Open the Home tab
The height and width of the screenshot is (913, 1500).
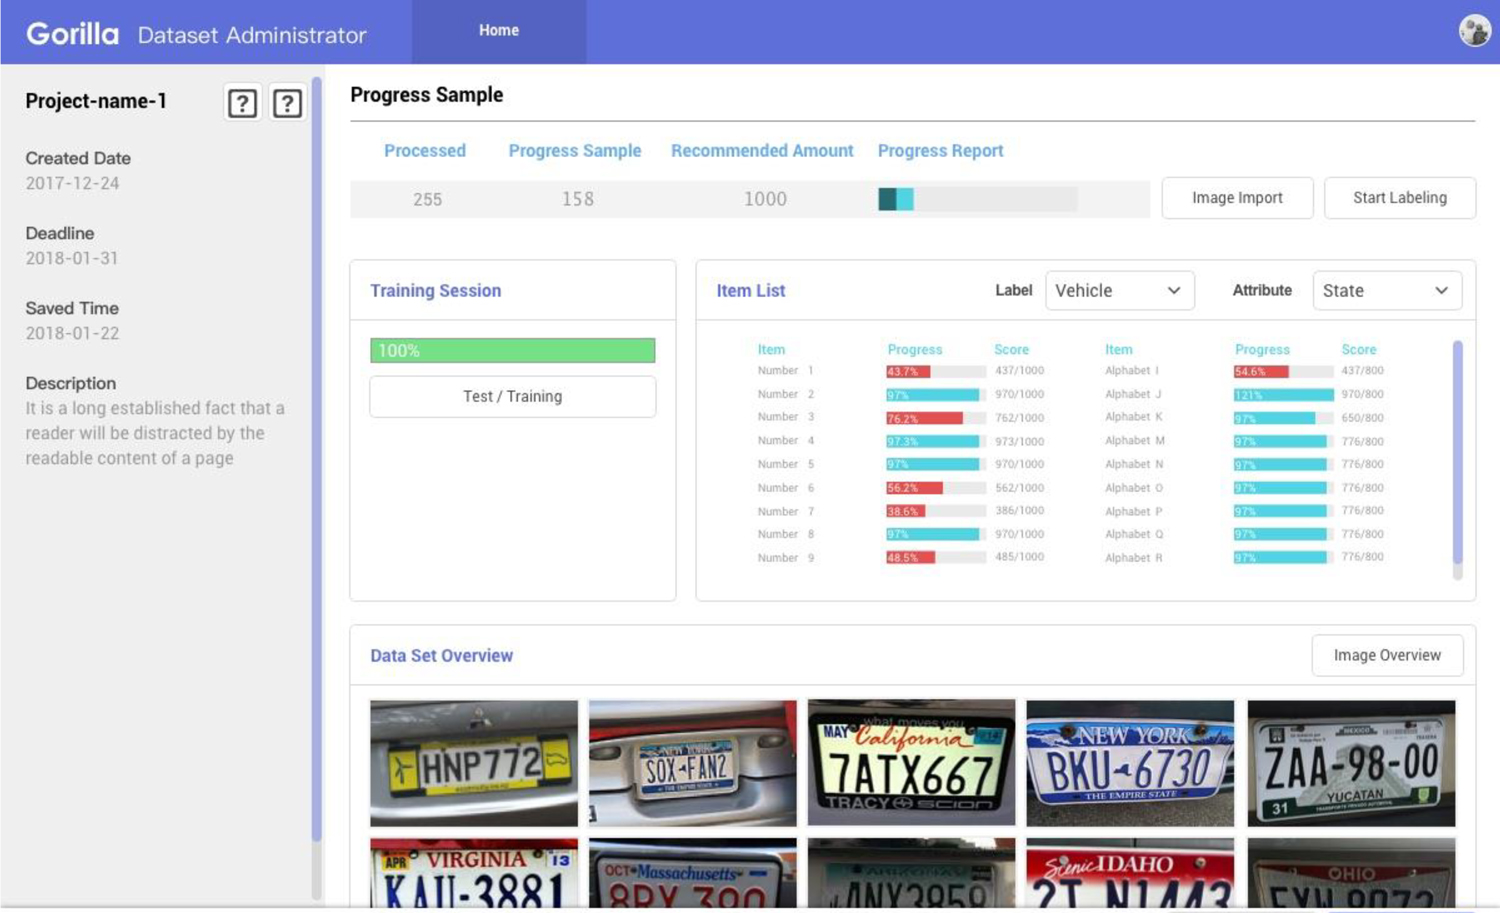click(498, 31)
